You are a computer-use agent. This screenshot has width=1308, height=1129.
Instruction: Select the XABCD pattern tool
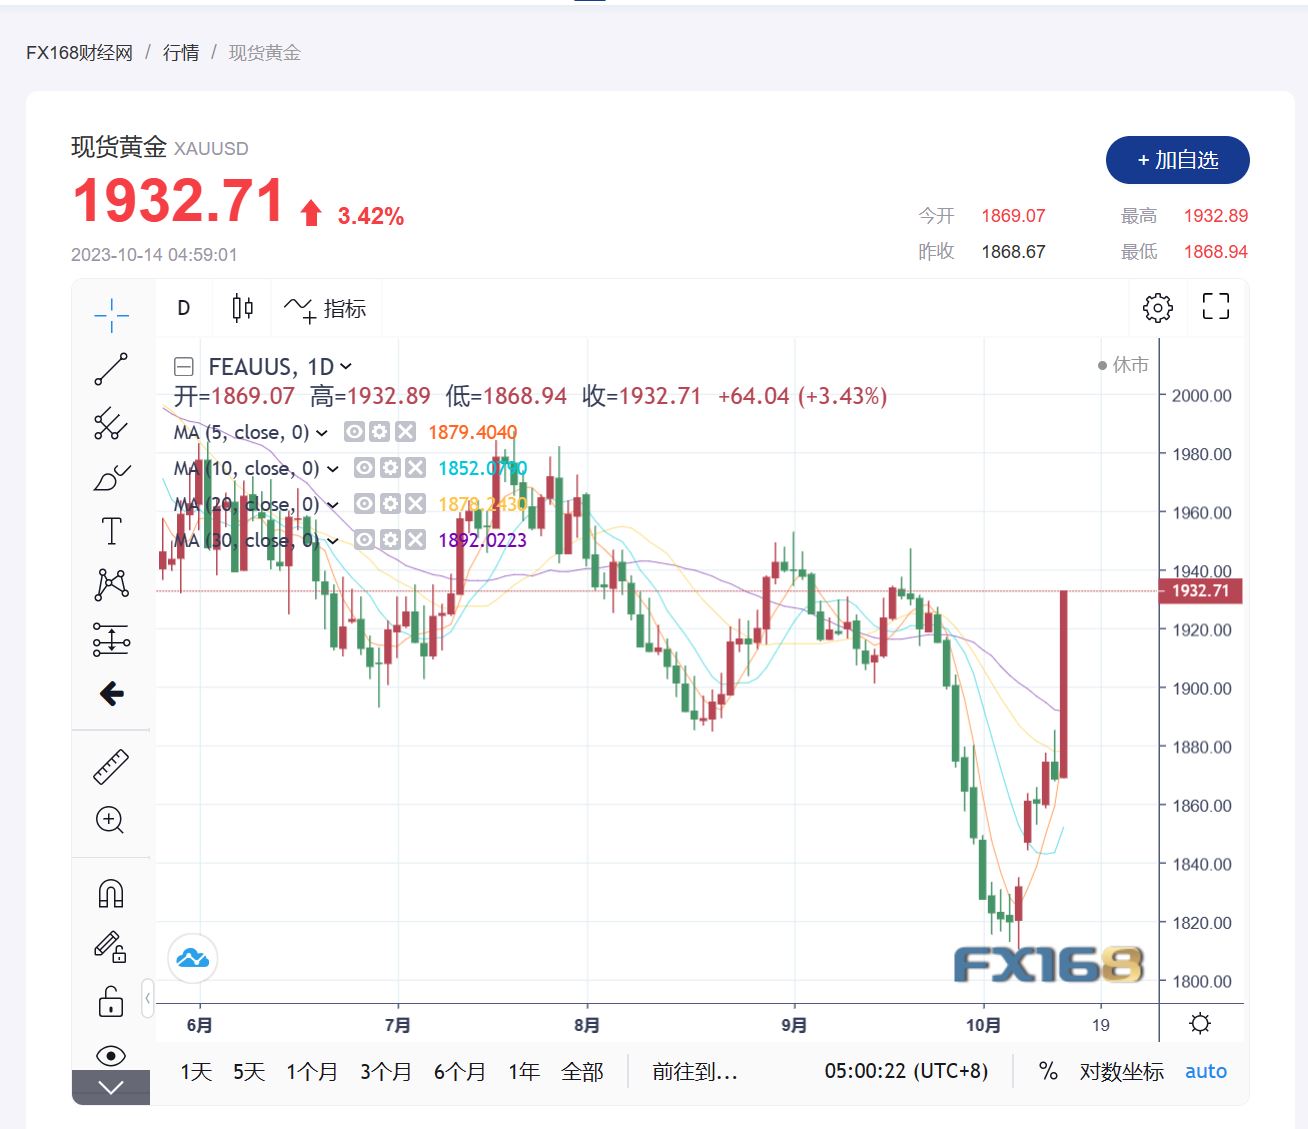click(111, 584)
